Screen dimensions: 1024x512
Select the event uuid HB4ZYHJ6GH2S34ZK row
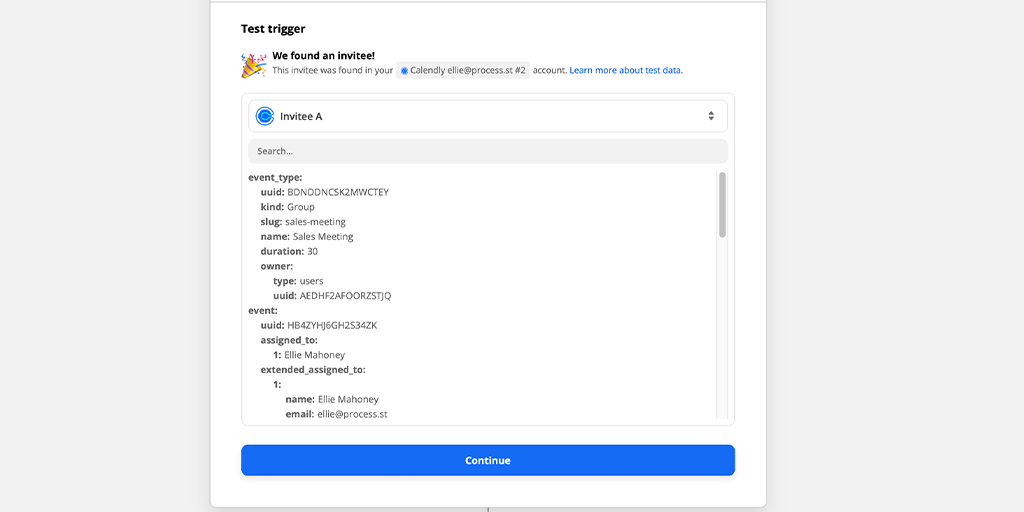(319, 325)
